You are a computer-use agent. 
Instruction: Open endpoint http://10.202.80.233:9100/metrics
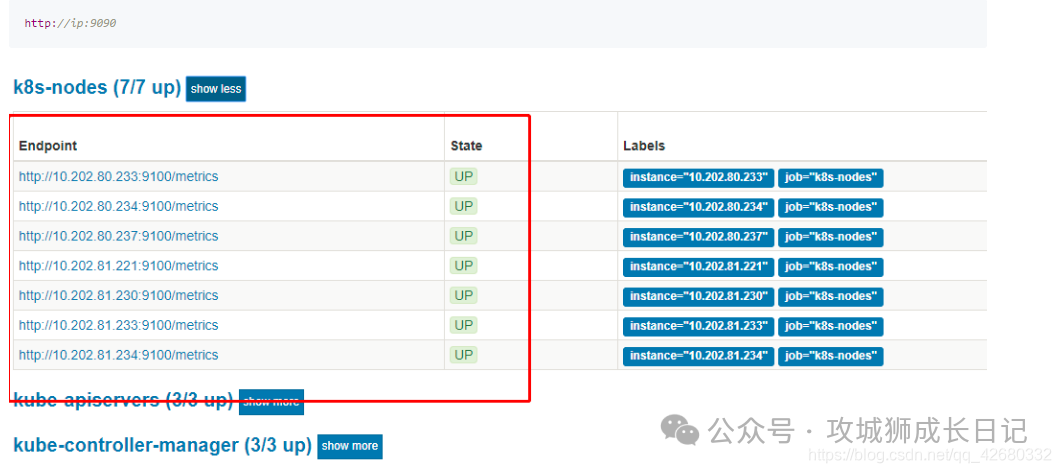pyautogui.click(x=118, y=177)
